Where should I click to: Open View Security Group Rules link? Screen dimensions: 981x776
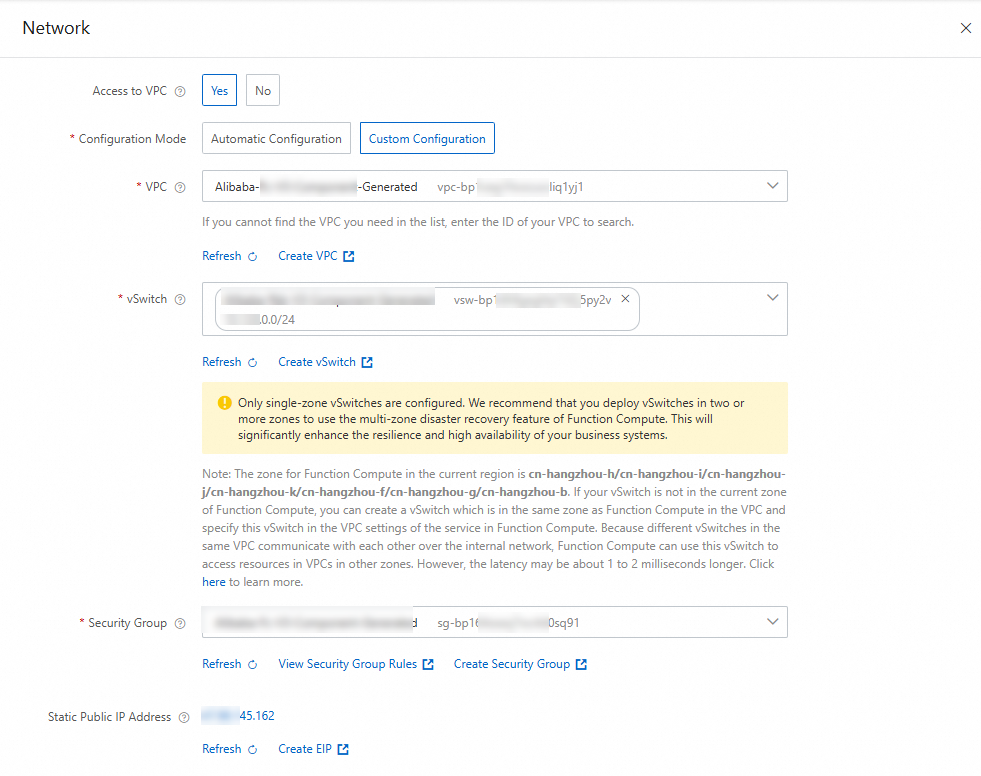point(347,664)
